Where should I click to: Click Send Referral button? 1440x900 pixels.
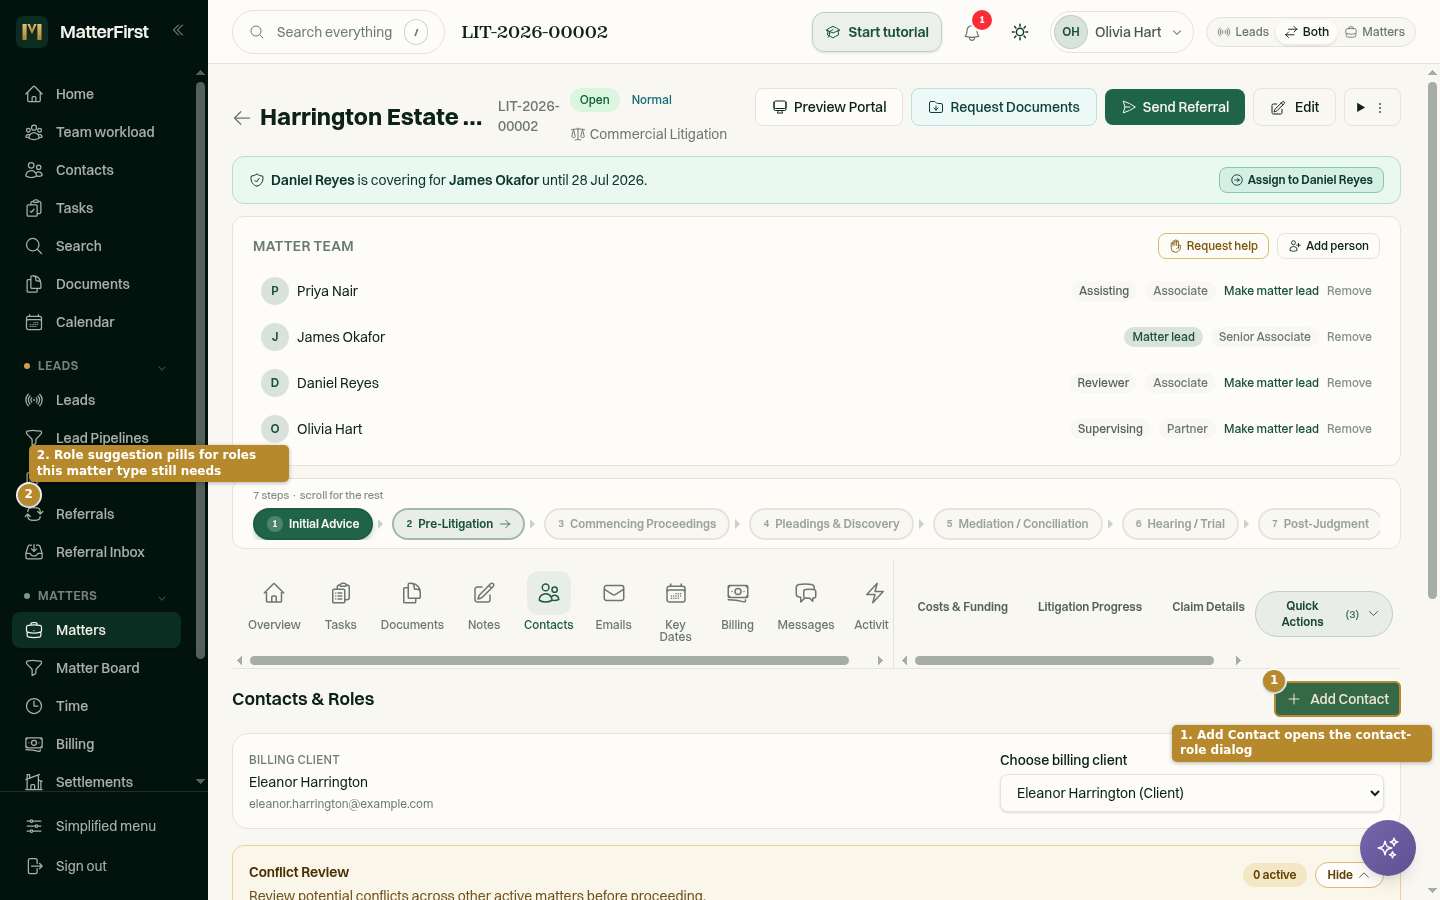[1175, 107]
